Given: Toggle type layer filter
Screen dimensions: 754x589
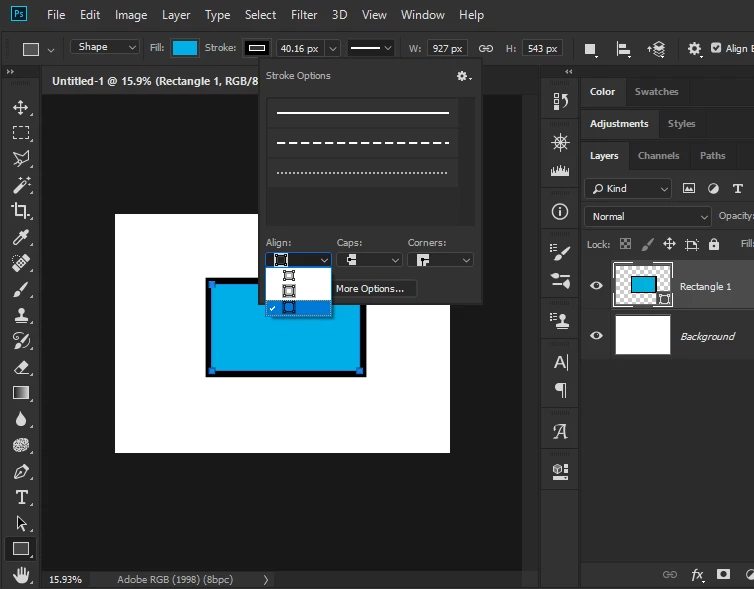Looking at the screenshot, I should [x=738, y=188].
